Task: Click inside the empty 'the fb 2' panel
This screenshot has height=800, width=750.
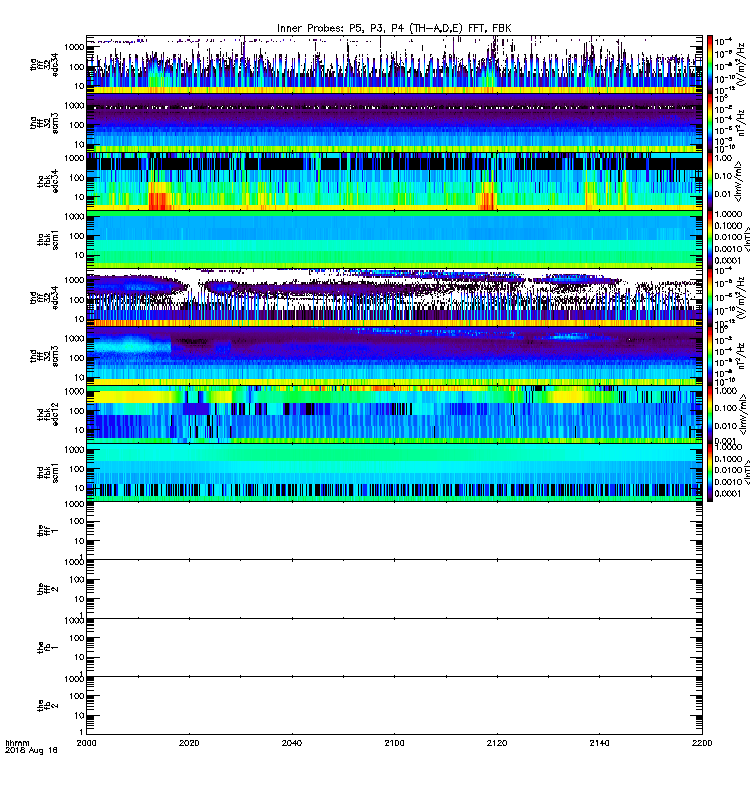Action: tap(394, 706)
